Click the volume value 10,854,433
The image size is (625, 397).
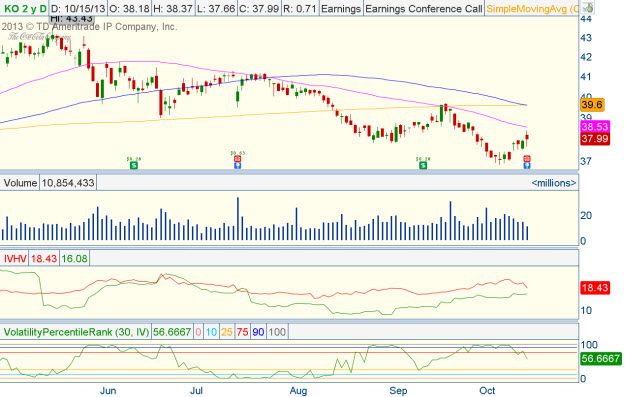68,183
